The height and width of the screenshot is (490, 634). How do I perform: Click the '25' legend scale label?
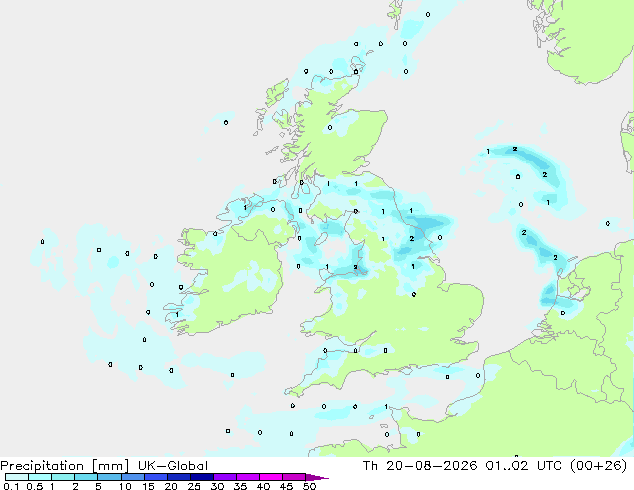pyautogui.click(x=194, y=486)
